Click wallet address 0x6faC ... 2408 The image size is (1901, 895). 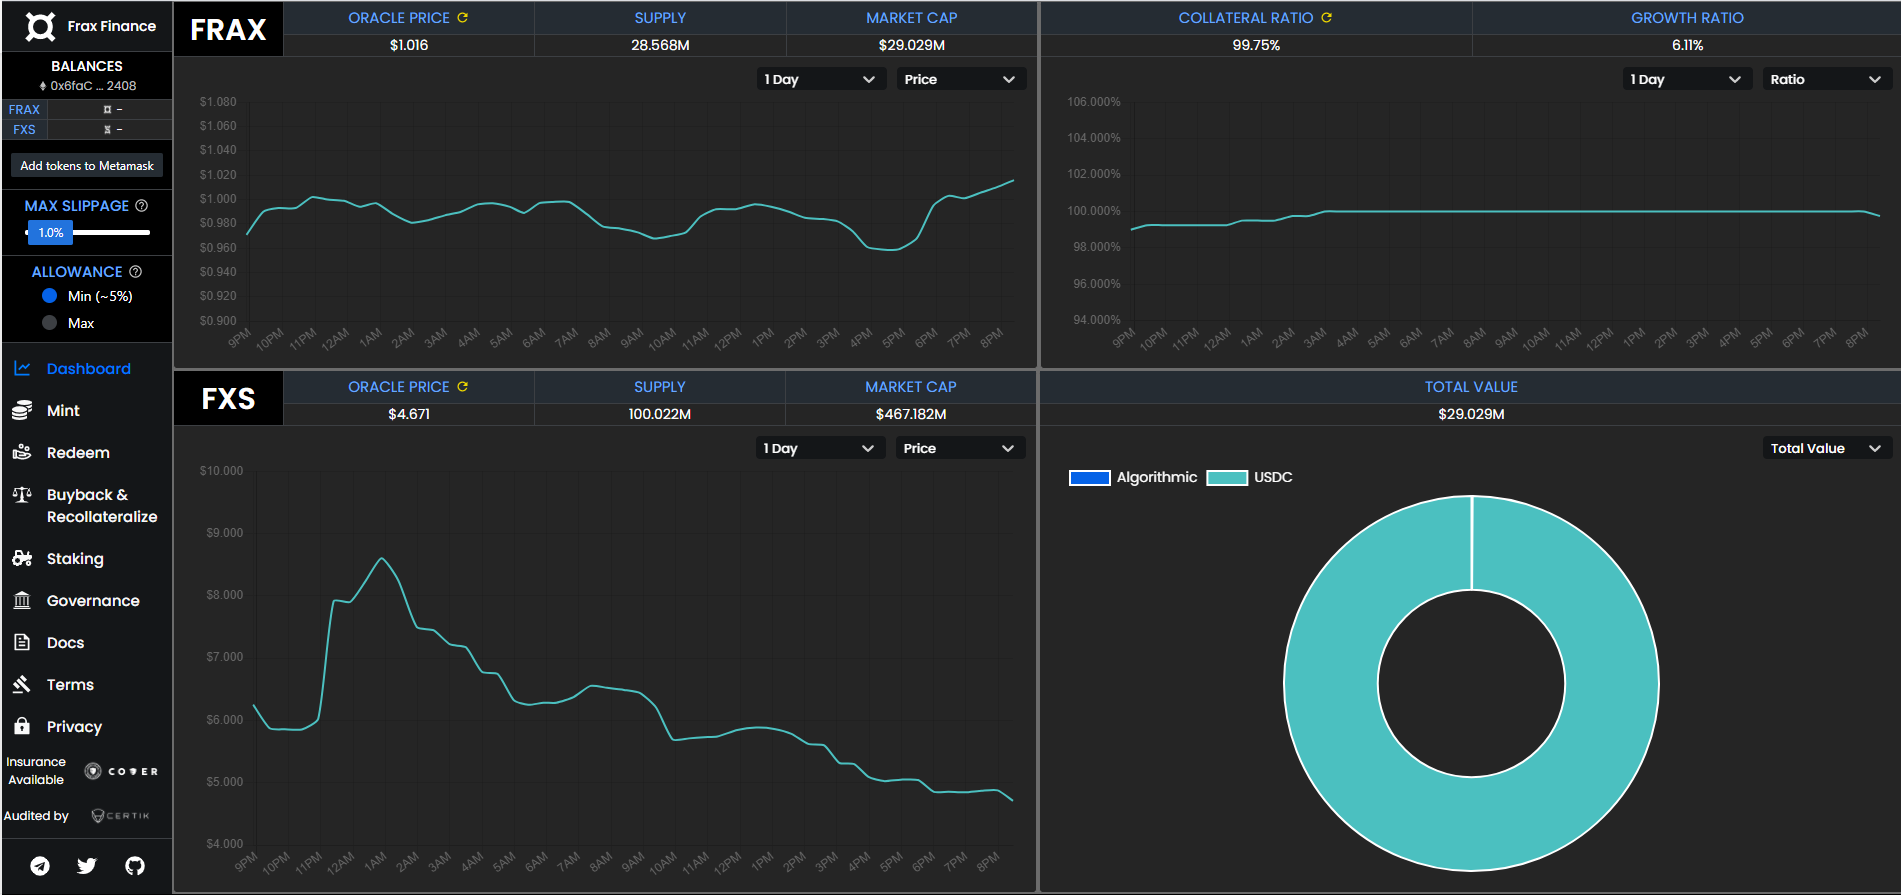(x=93, y=86)
